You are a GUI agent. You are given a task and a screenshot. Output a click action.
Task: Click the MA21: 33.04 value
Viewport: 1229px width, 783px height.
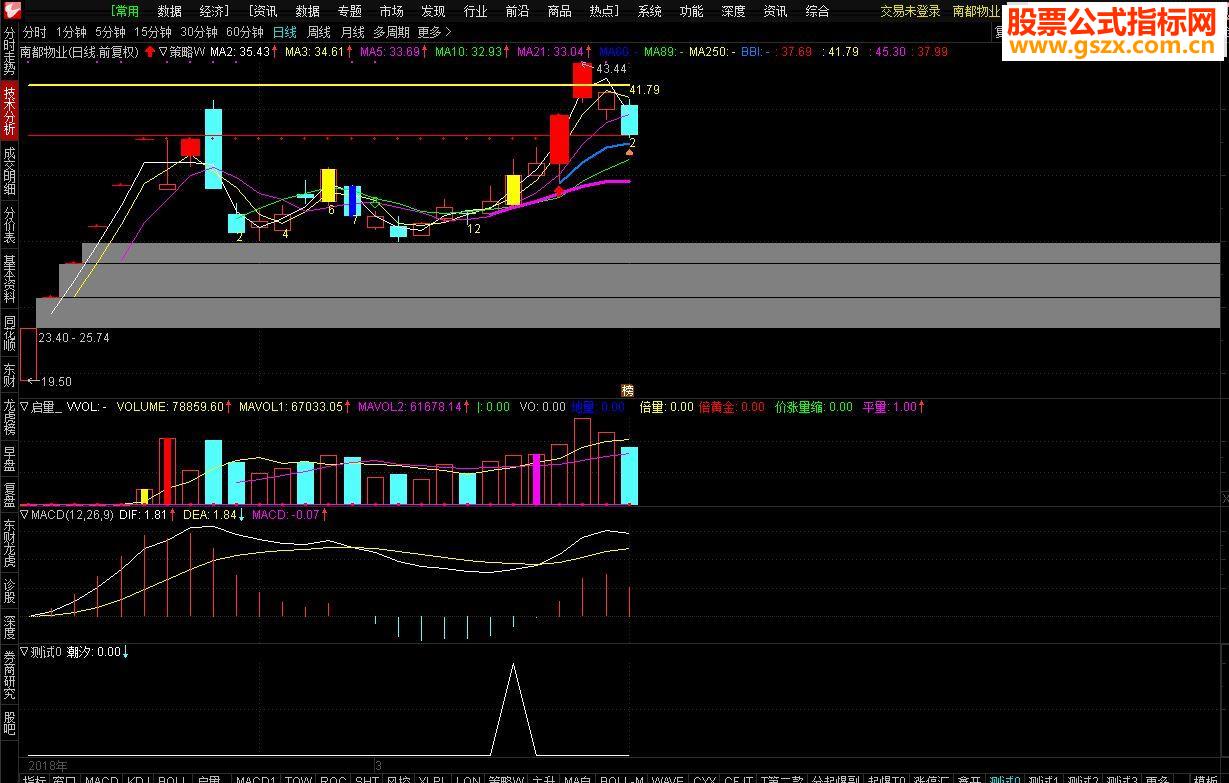[550, 51]
